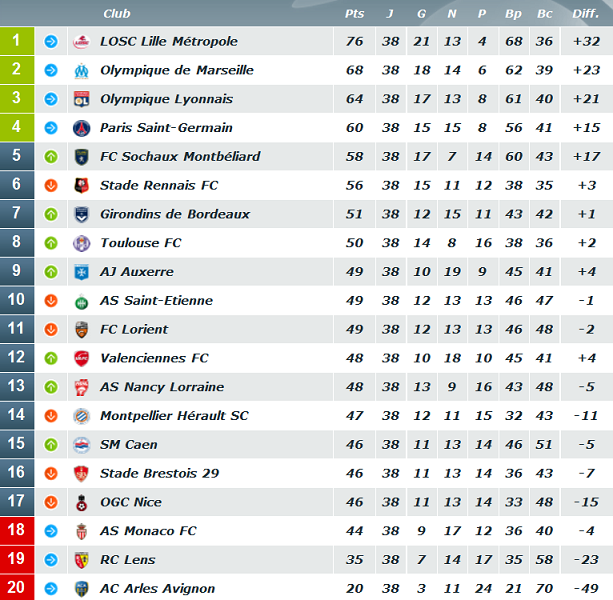
Task: Click the orange down arrow beside OGC Nice
Action: point(51,502)
